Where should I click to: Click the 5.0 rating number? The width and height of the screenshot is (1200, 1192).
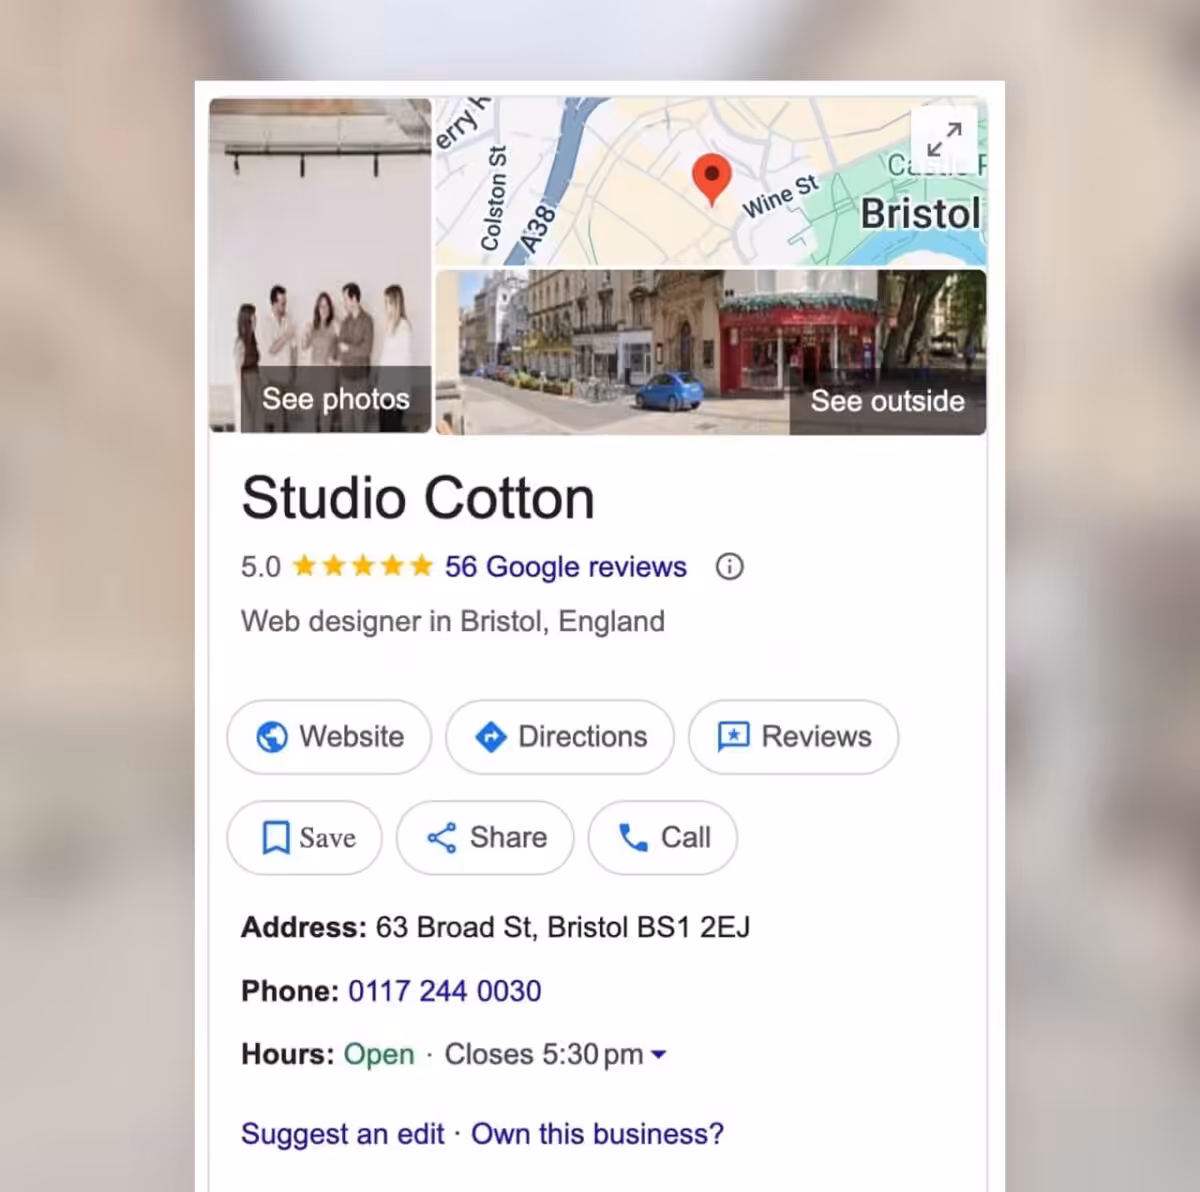(261, 567)
